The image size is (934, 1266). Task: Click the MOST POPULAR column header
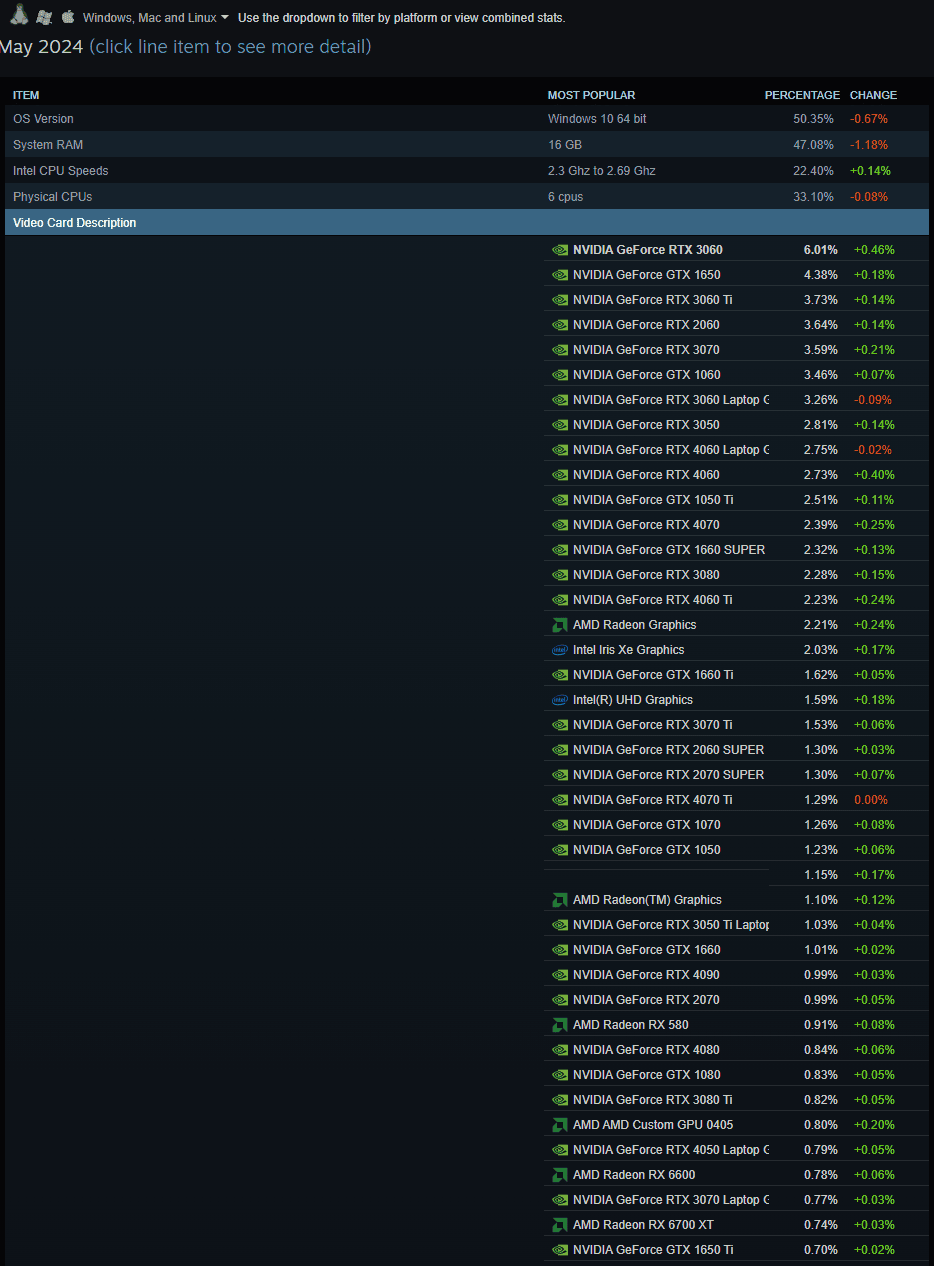591,95
